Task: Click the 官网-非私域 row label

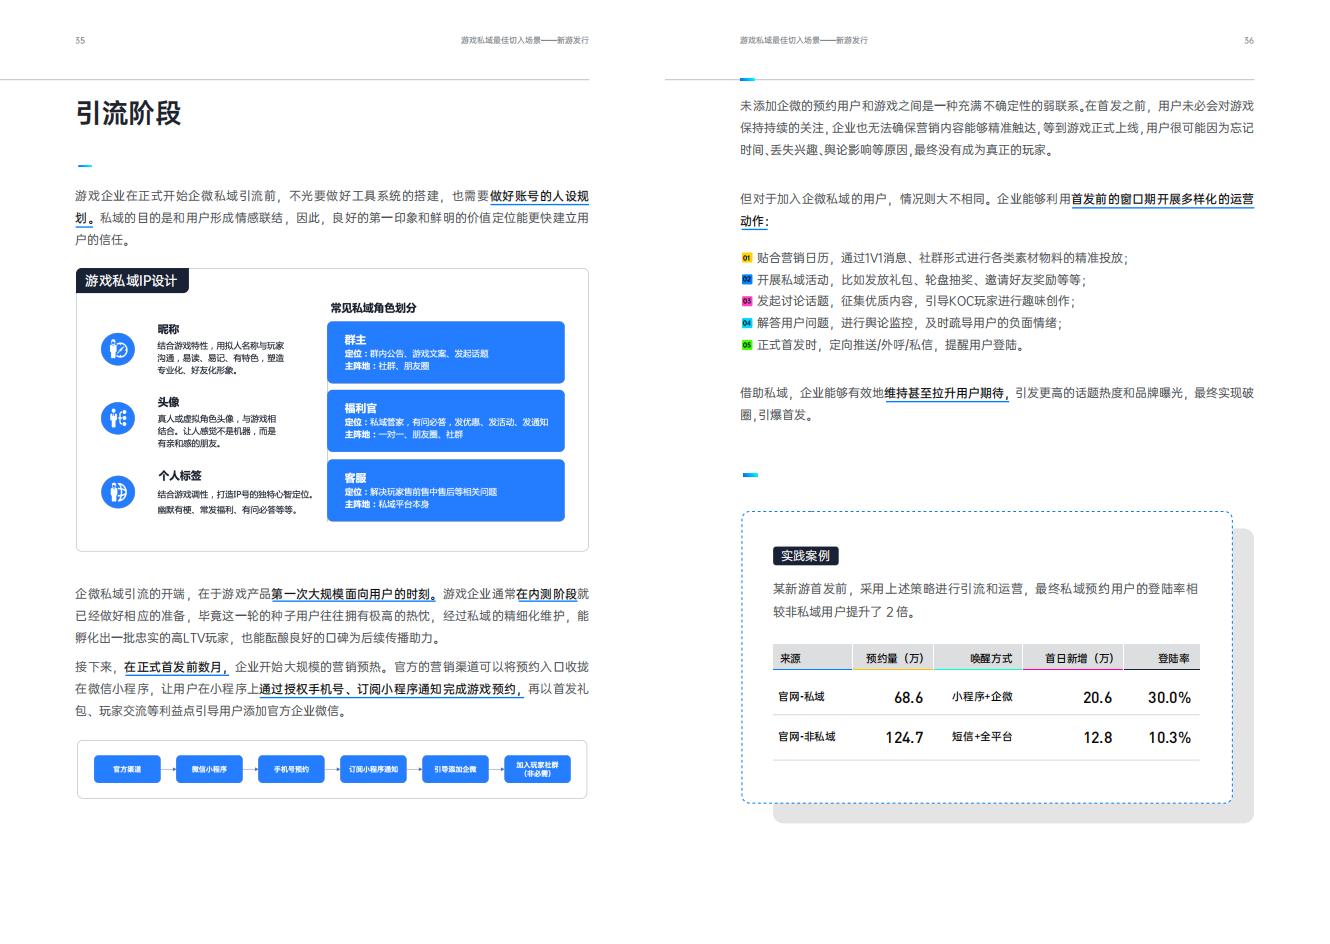Action: pyautogui.click(x=806, y=737)
